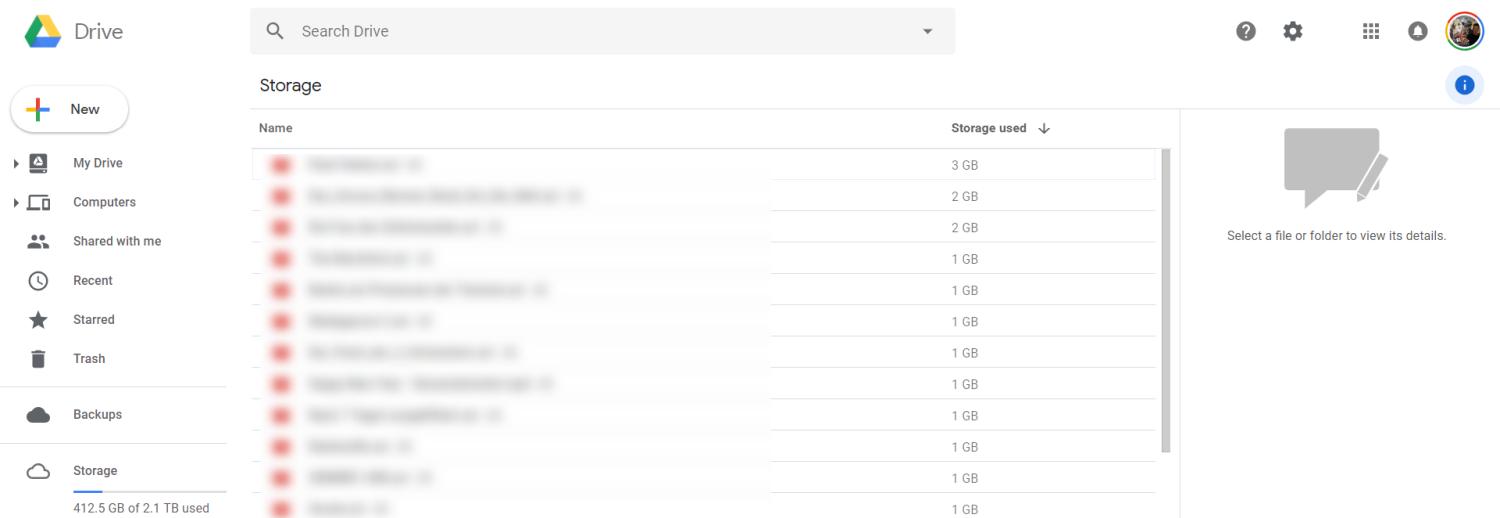Open the Settings gear icon
The image size is (1500, 518).
(1293, 31)
